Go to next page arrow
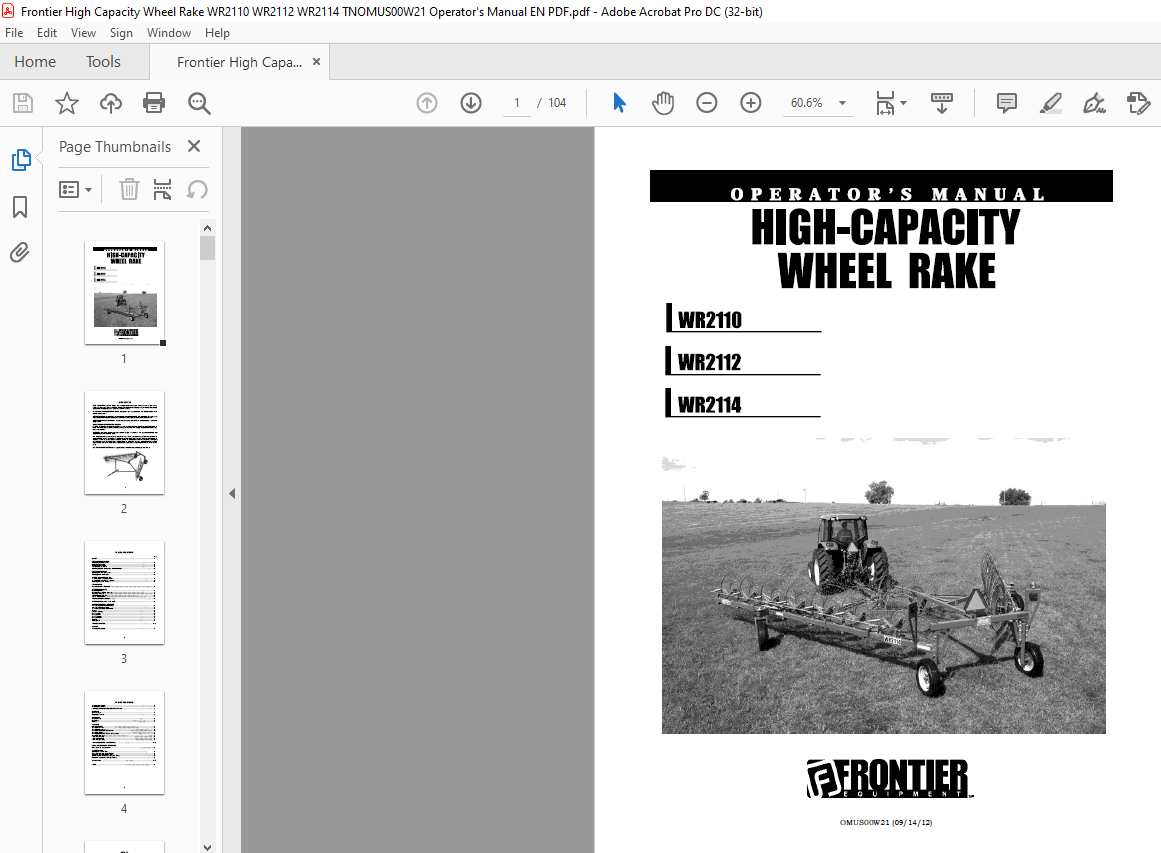 (x=471, y=103)
